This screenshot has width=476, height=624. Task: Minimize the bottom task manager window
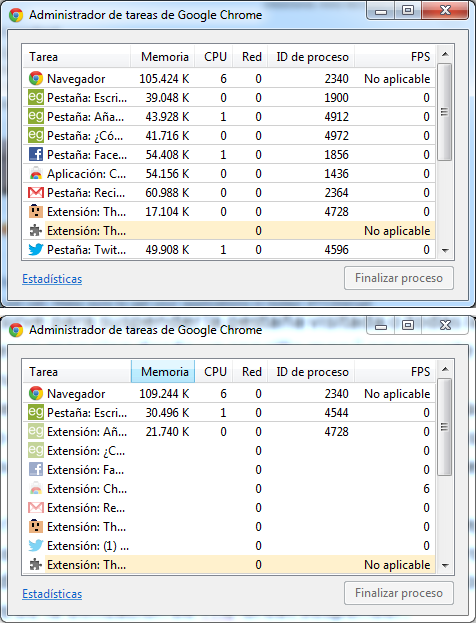pyautogui.click(x=381, y=326)
